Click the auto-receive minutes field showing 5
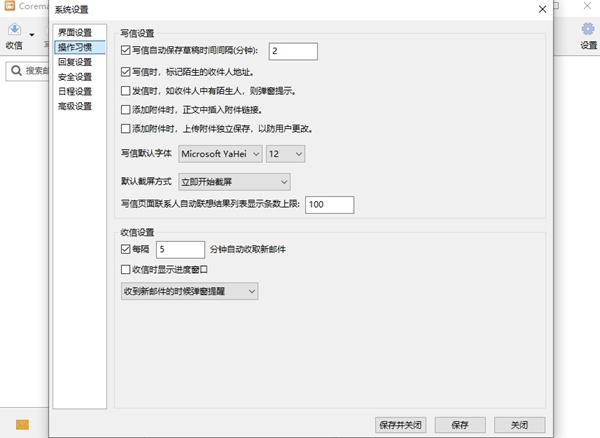Screen dimensions: 600x438 pyautogui.click(x=180, y=250)
